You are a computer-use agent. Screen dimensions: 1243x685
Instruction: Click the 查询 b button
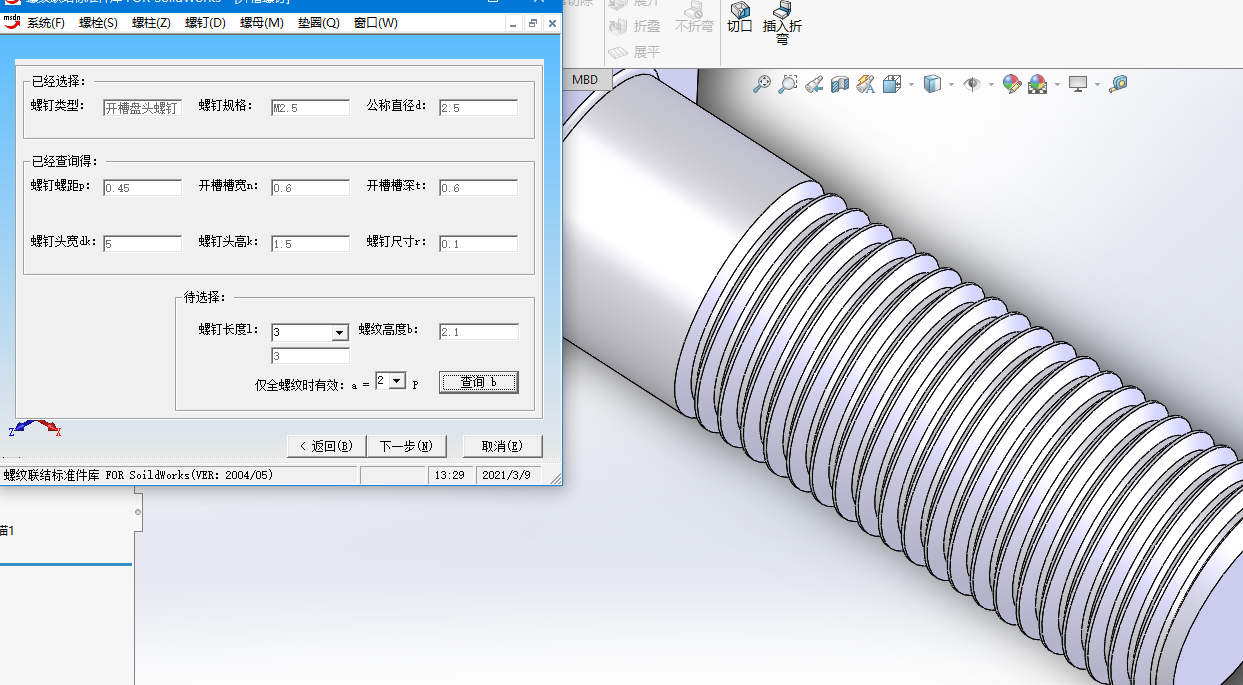479,382
